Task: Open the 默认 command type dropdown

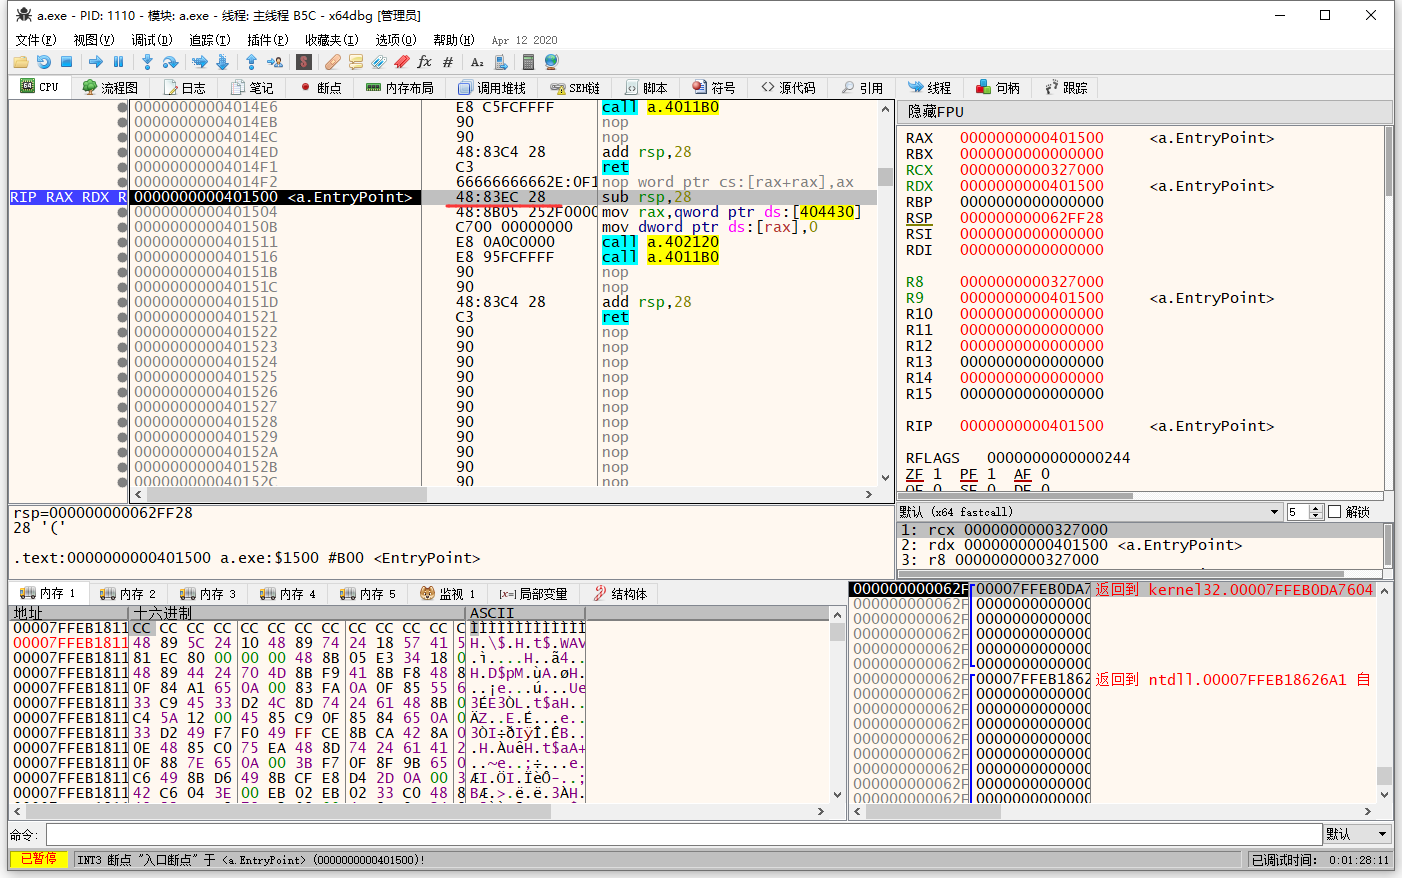Action: (x=1358, y=834)
